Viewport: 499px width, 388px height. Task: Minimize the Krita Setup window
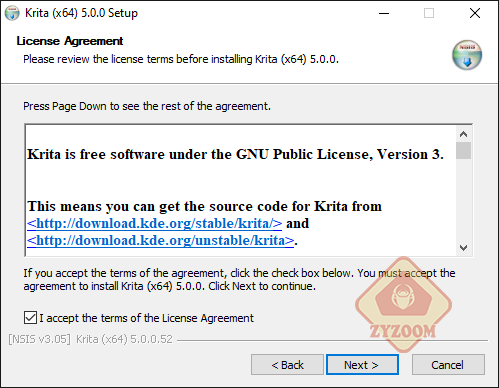click(x=384, y=13)
